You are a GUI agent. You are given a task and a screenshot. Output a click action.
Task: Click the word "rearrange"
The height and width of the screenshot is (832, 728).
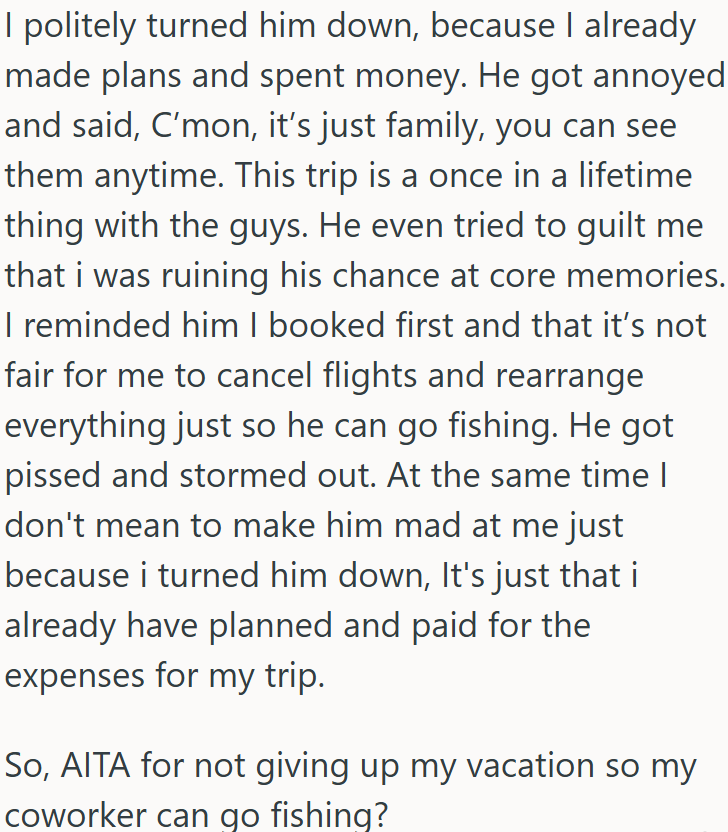[x=569, y=377]
